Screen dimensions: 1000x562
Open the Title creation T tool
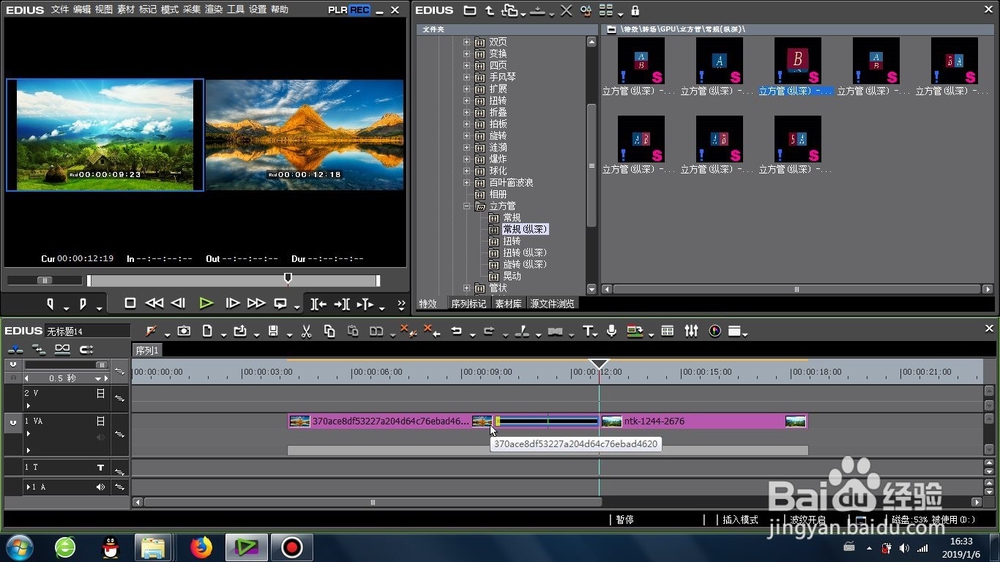(587, 330)
